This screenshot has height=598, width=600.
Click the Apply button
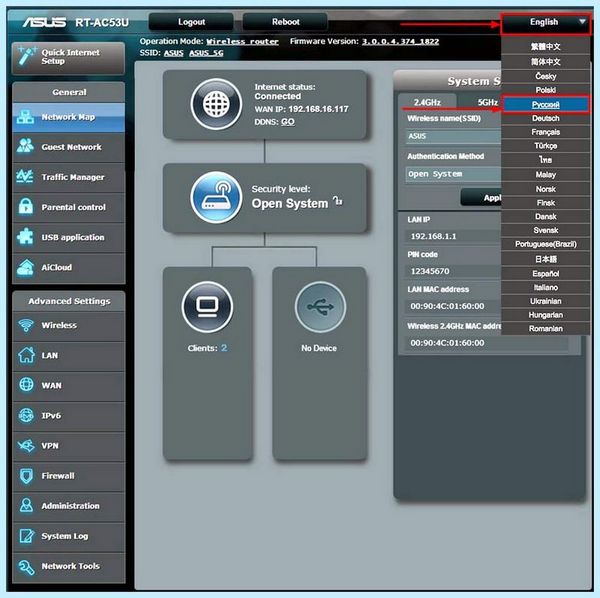[x=483, y=197]
